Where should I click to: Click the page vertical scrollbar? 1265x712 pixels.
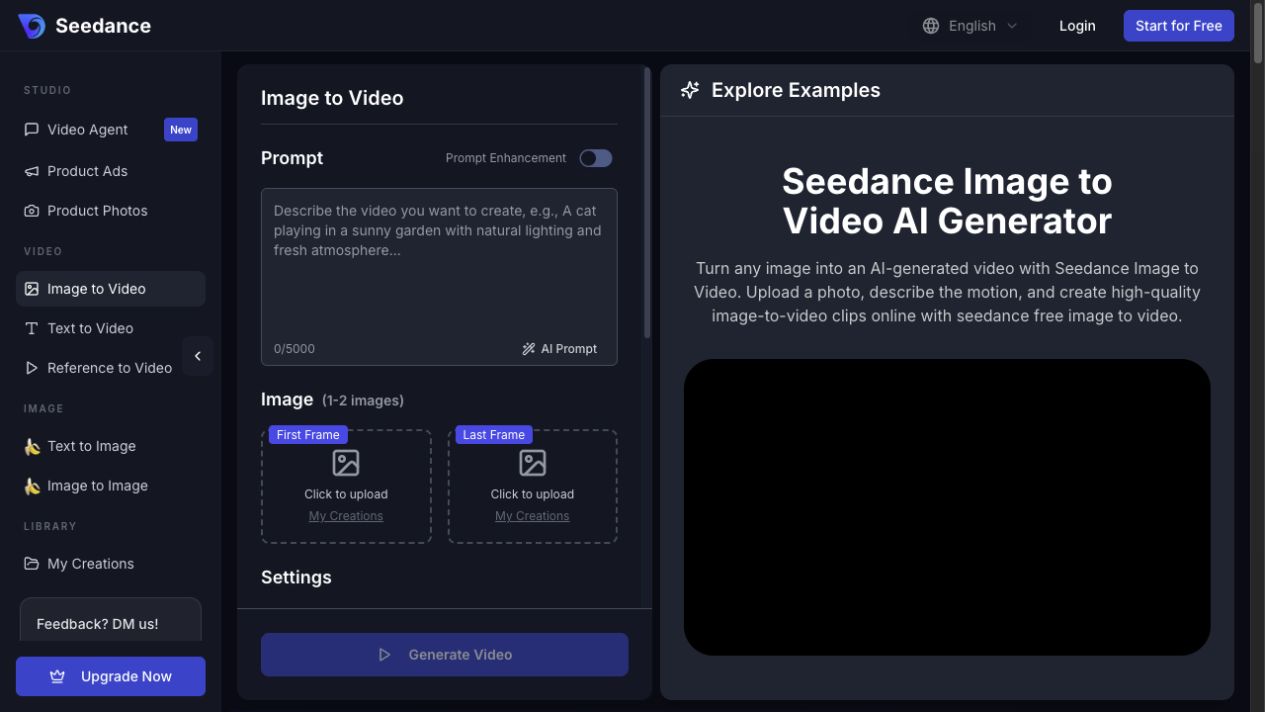point(1258,35)
